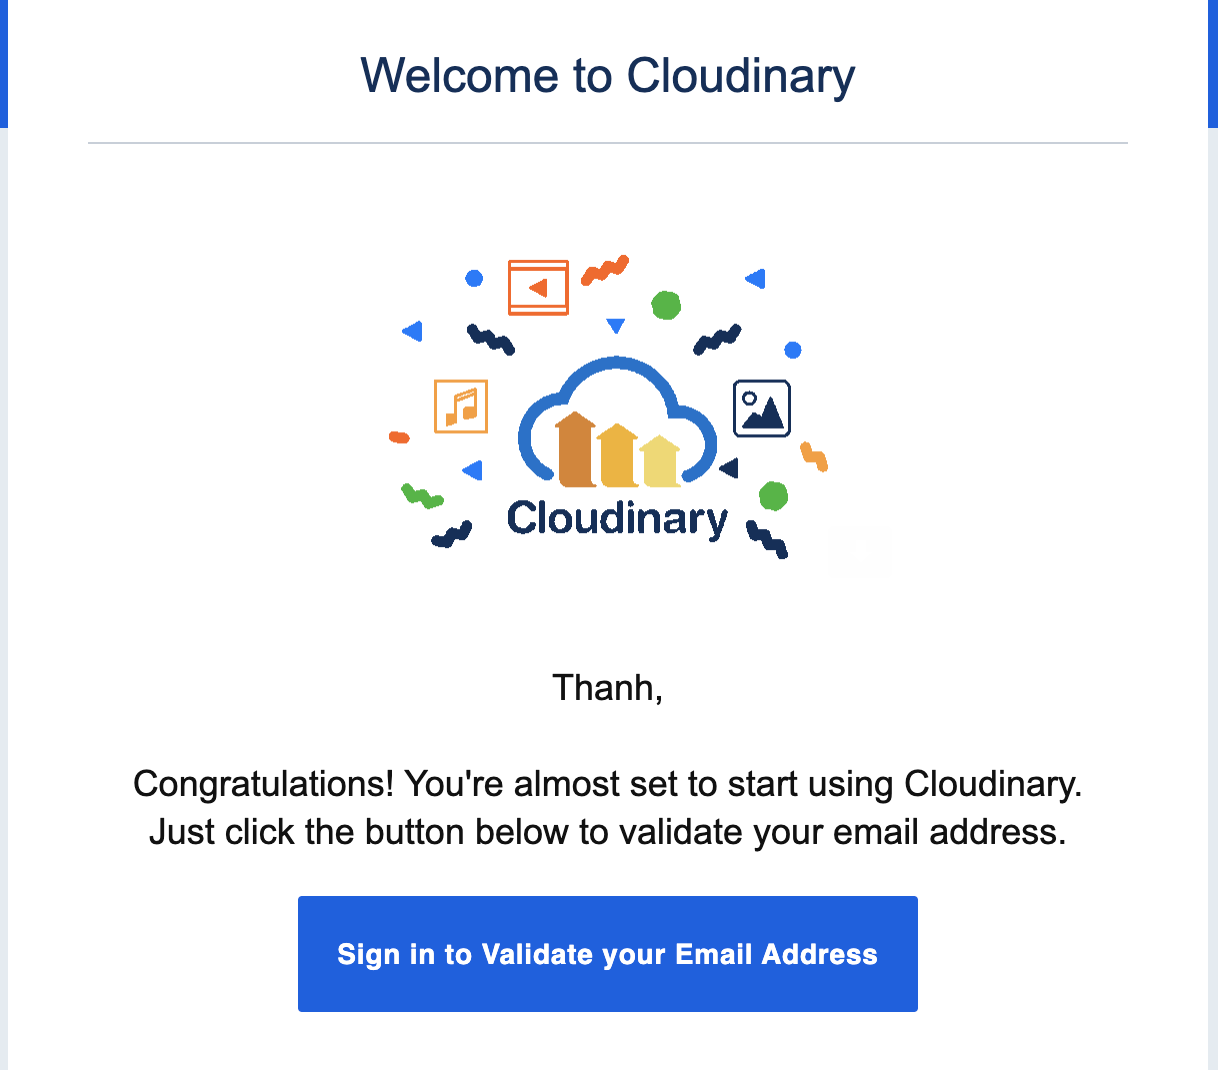Click the orange squiggle right of picture icon
1218x1070 pixels.
(814, 457)
